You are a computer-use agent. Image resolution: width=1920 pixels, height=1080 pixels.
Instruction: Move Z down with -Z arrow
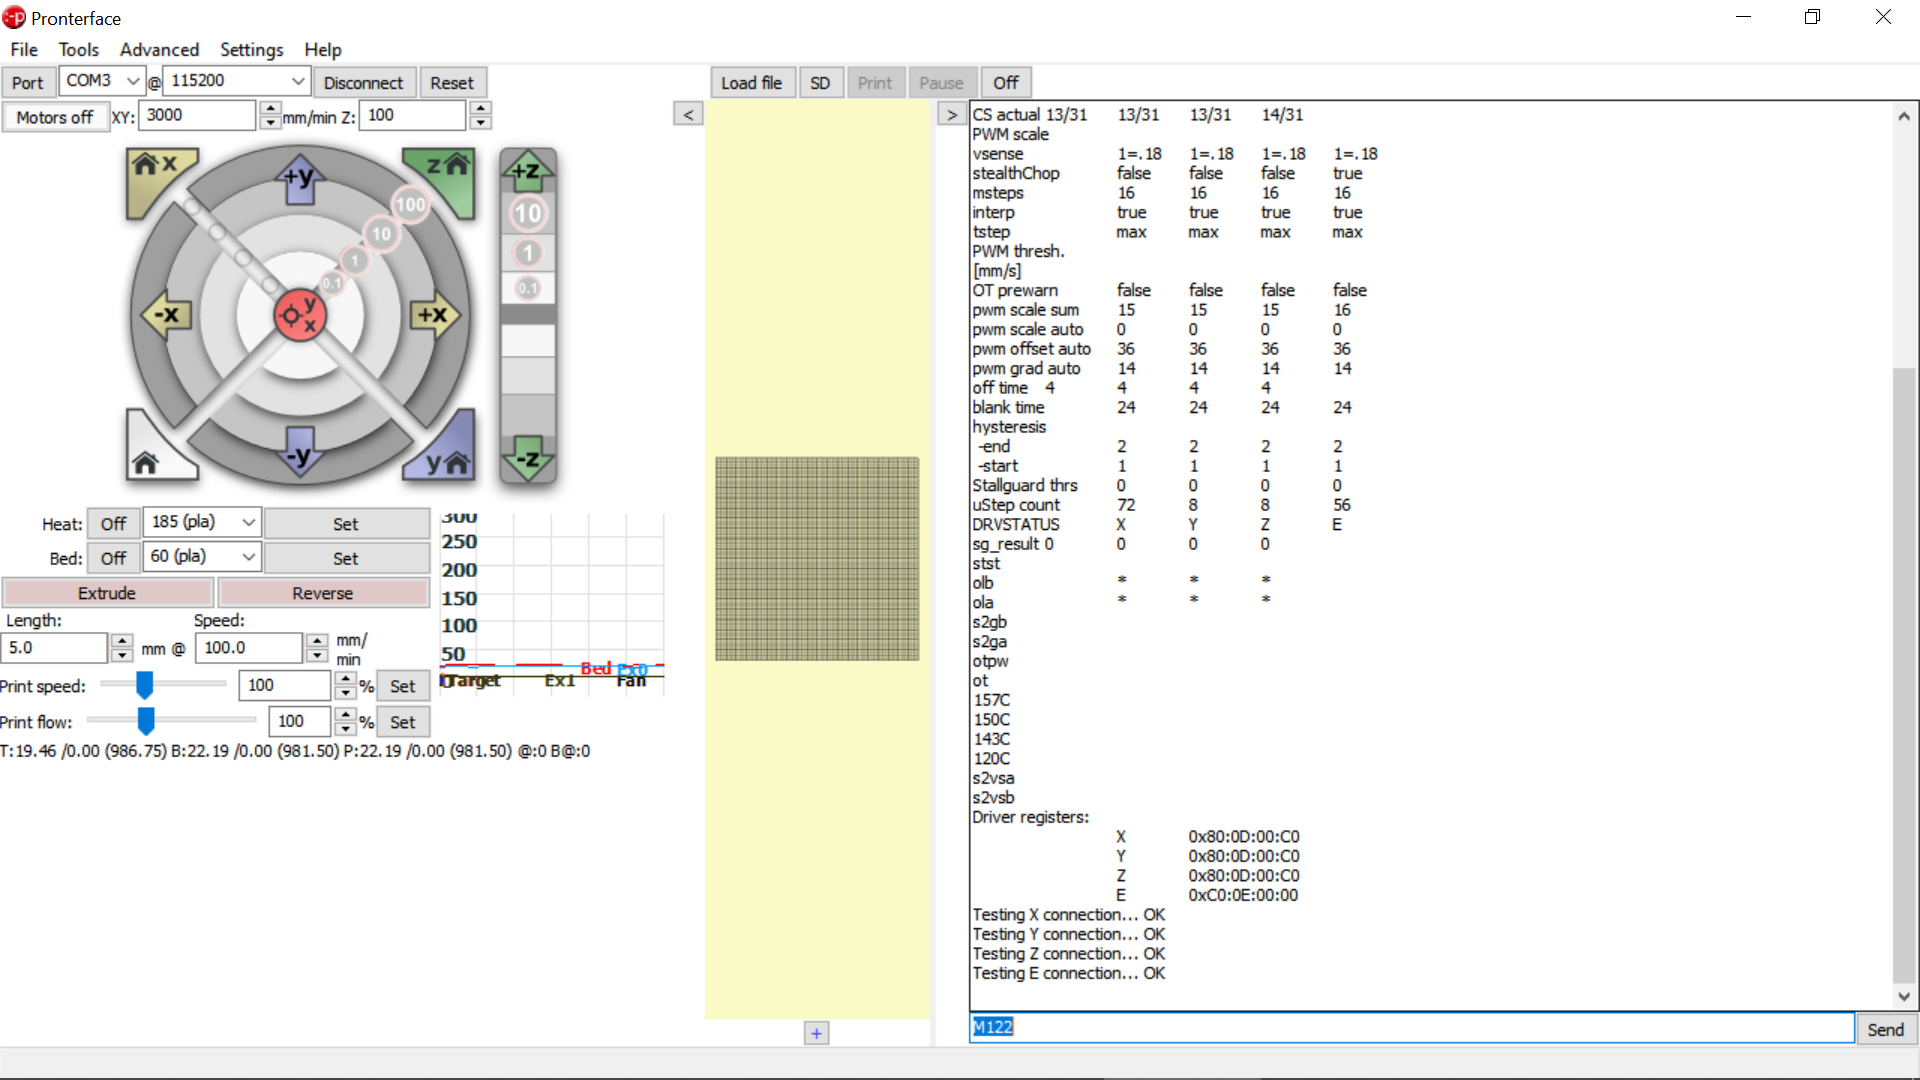pos(527,460)
